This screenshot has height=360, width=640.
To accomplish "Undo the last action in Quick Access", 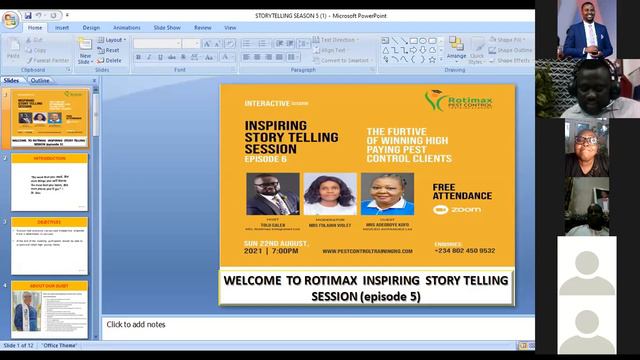I will [38, 16].
